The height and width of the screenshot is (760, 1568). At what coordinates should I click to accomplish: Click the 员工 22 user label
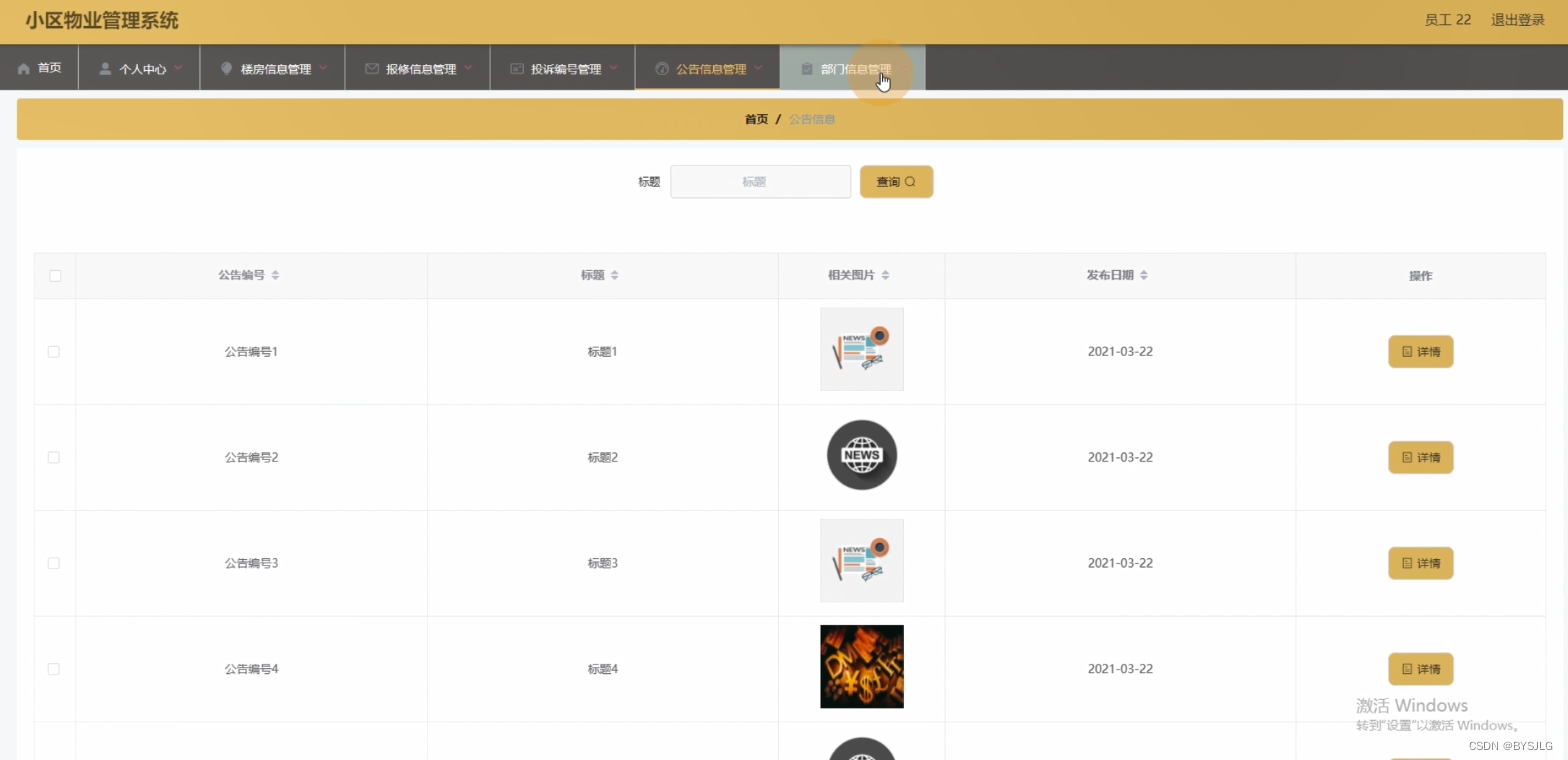[1448, 20]
